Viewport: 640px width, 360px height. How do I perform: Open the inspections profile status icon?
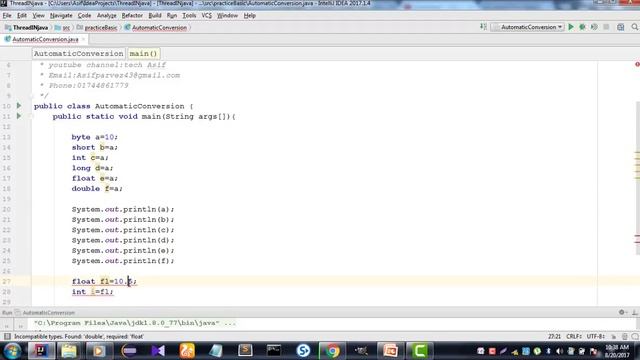pos(624,336)
